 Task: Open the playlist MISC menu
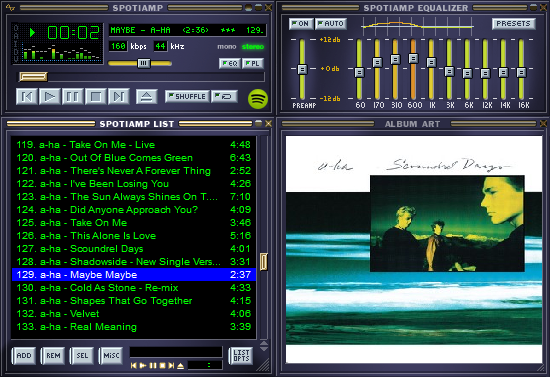click(111, 356)
